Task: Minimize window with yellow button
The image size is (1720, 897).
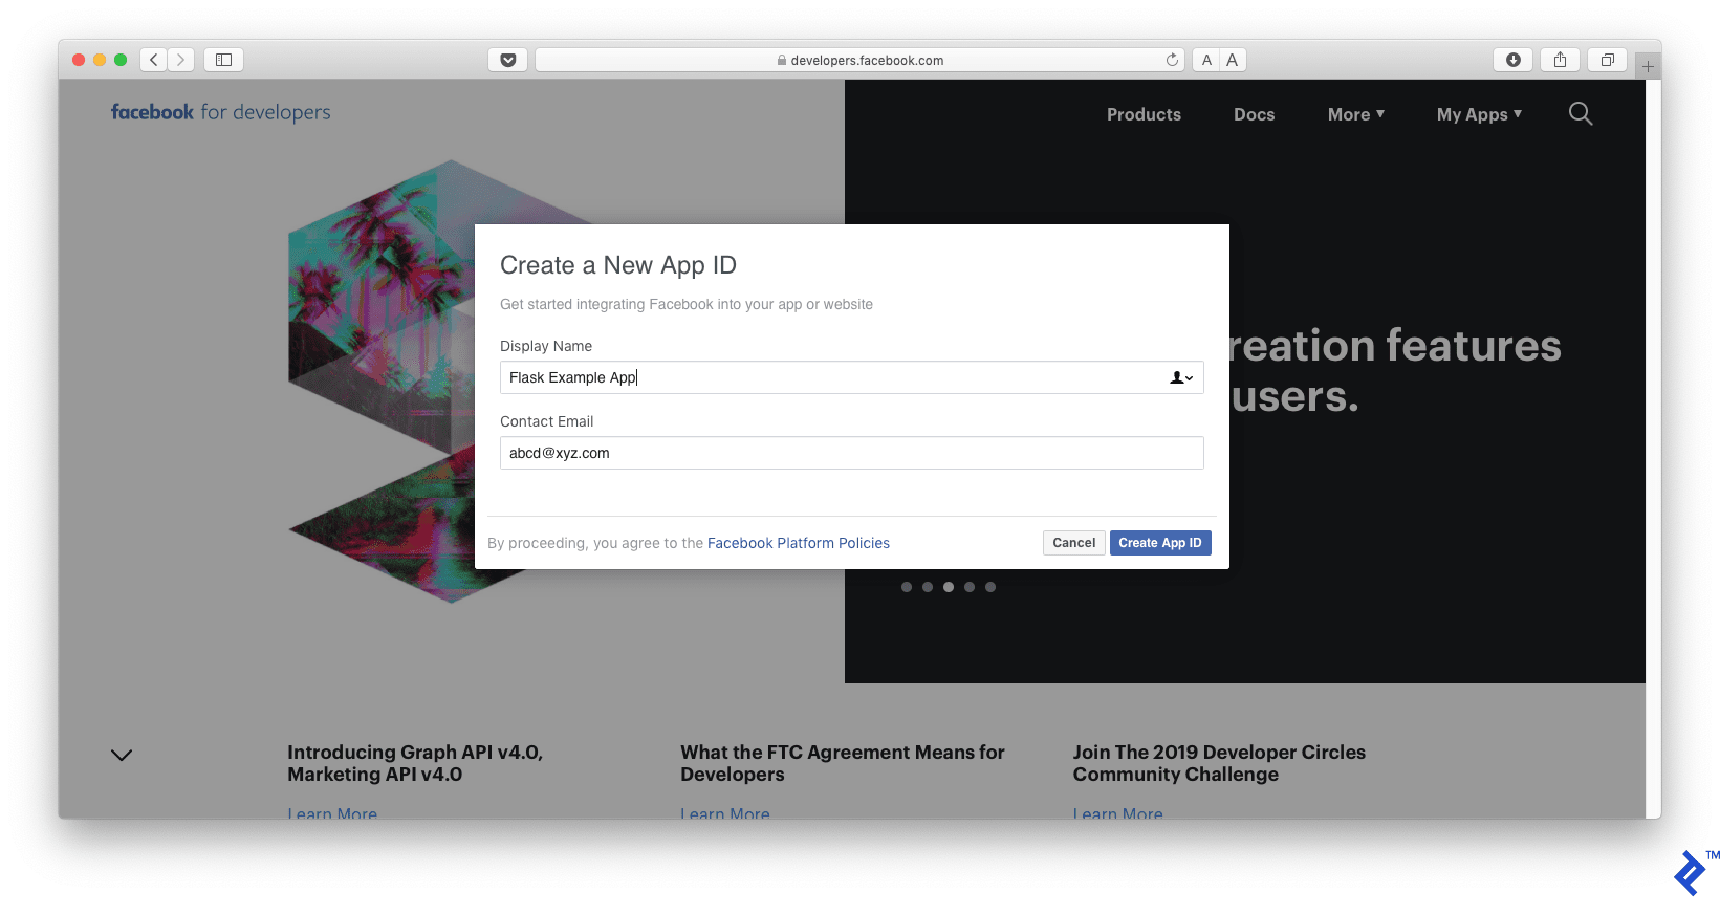Action: point(99,60)
